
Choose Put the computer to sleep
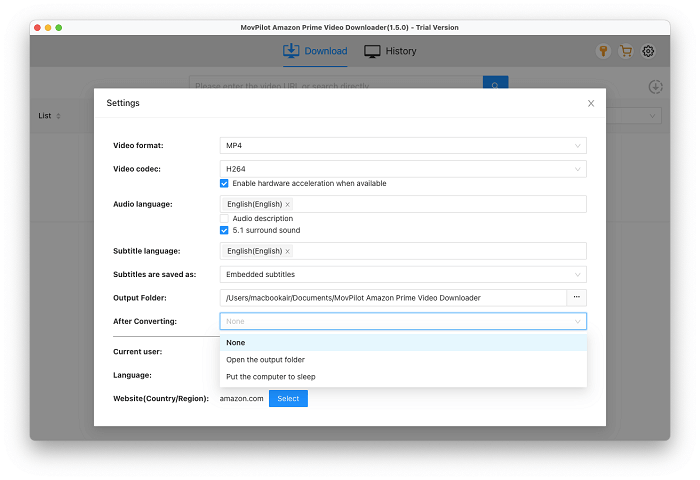(403, 377)
